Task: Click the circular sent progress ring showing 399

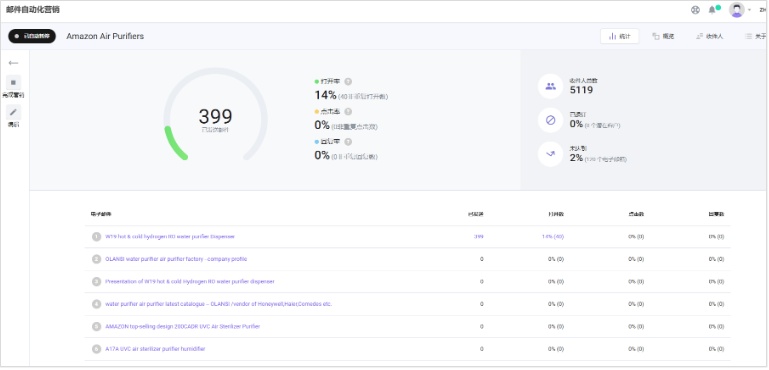Action: [x=215, y=114]
